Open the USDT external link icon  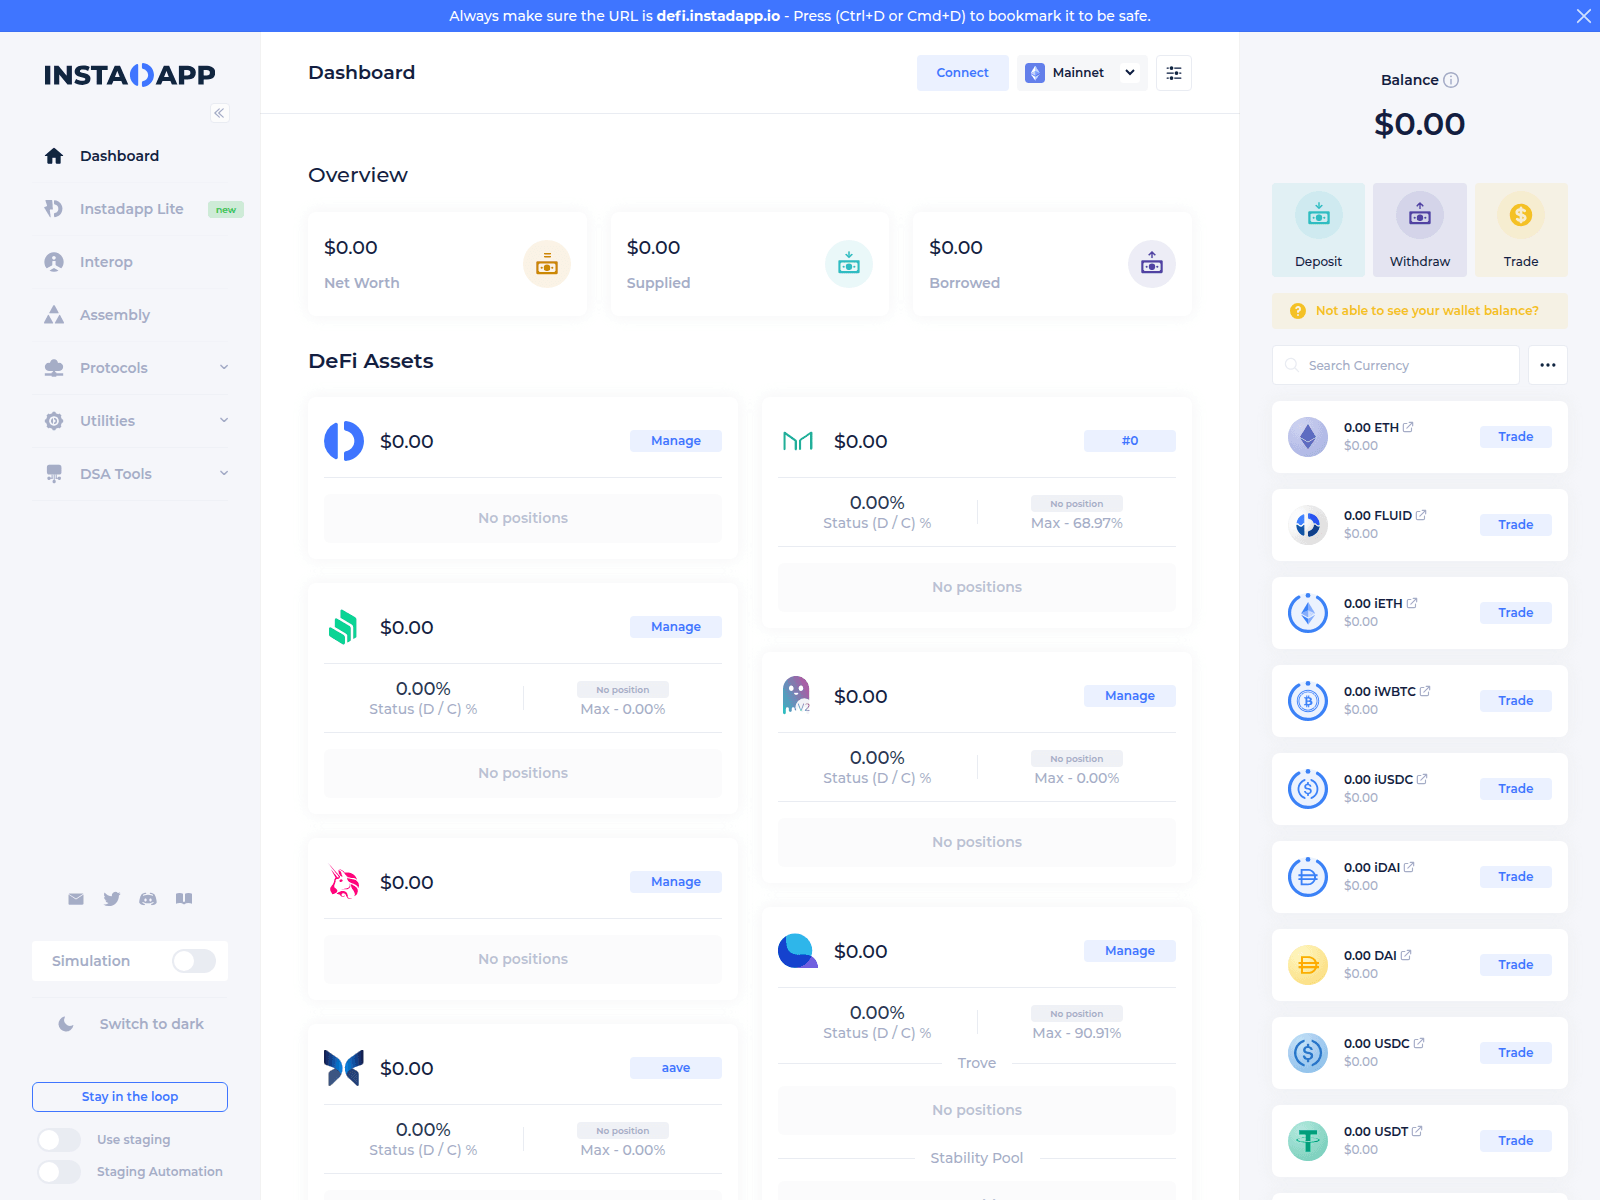[x=1417, y=1131]
